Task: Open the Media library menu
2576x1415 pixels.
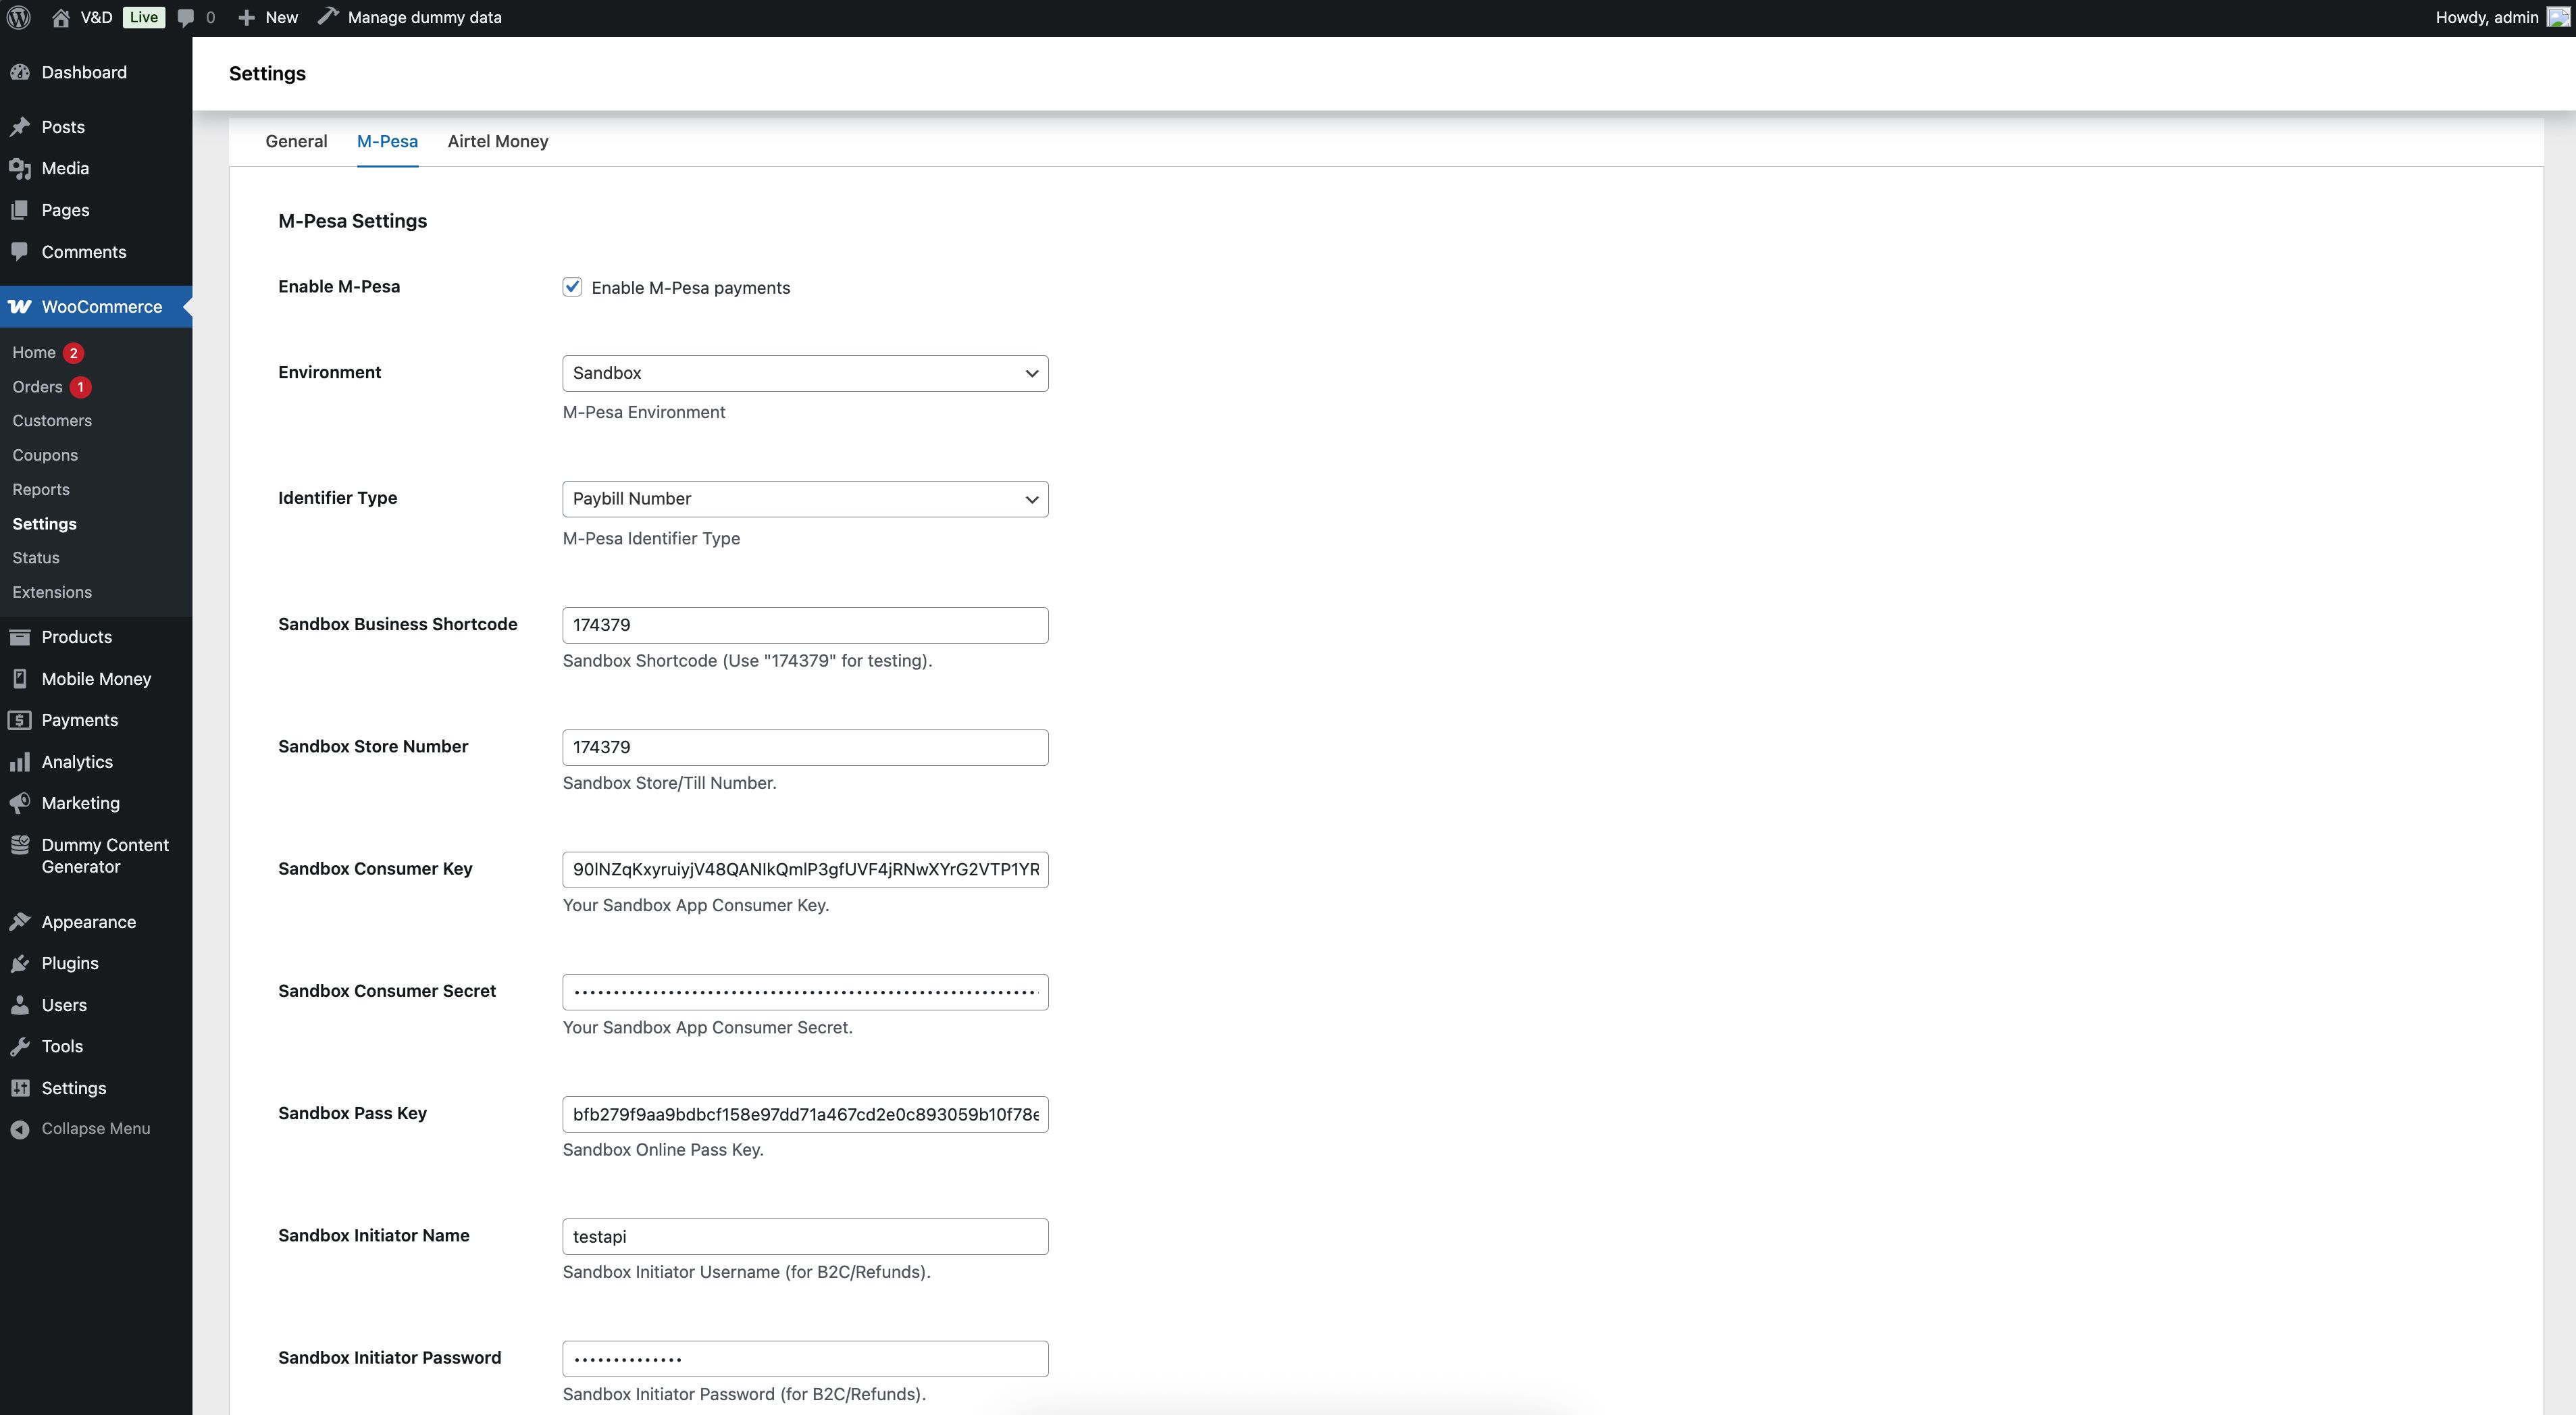Action: 65,168
